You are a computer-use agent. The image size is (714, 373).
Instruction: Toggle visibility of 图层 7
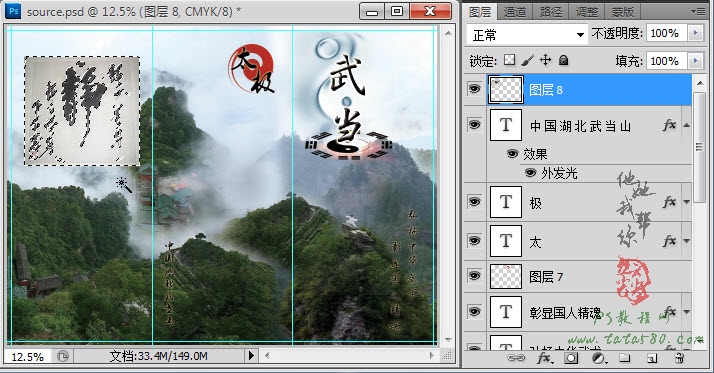[474, 276]
